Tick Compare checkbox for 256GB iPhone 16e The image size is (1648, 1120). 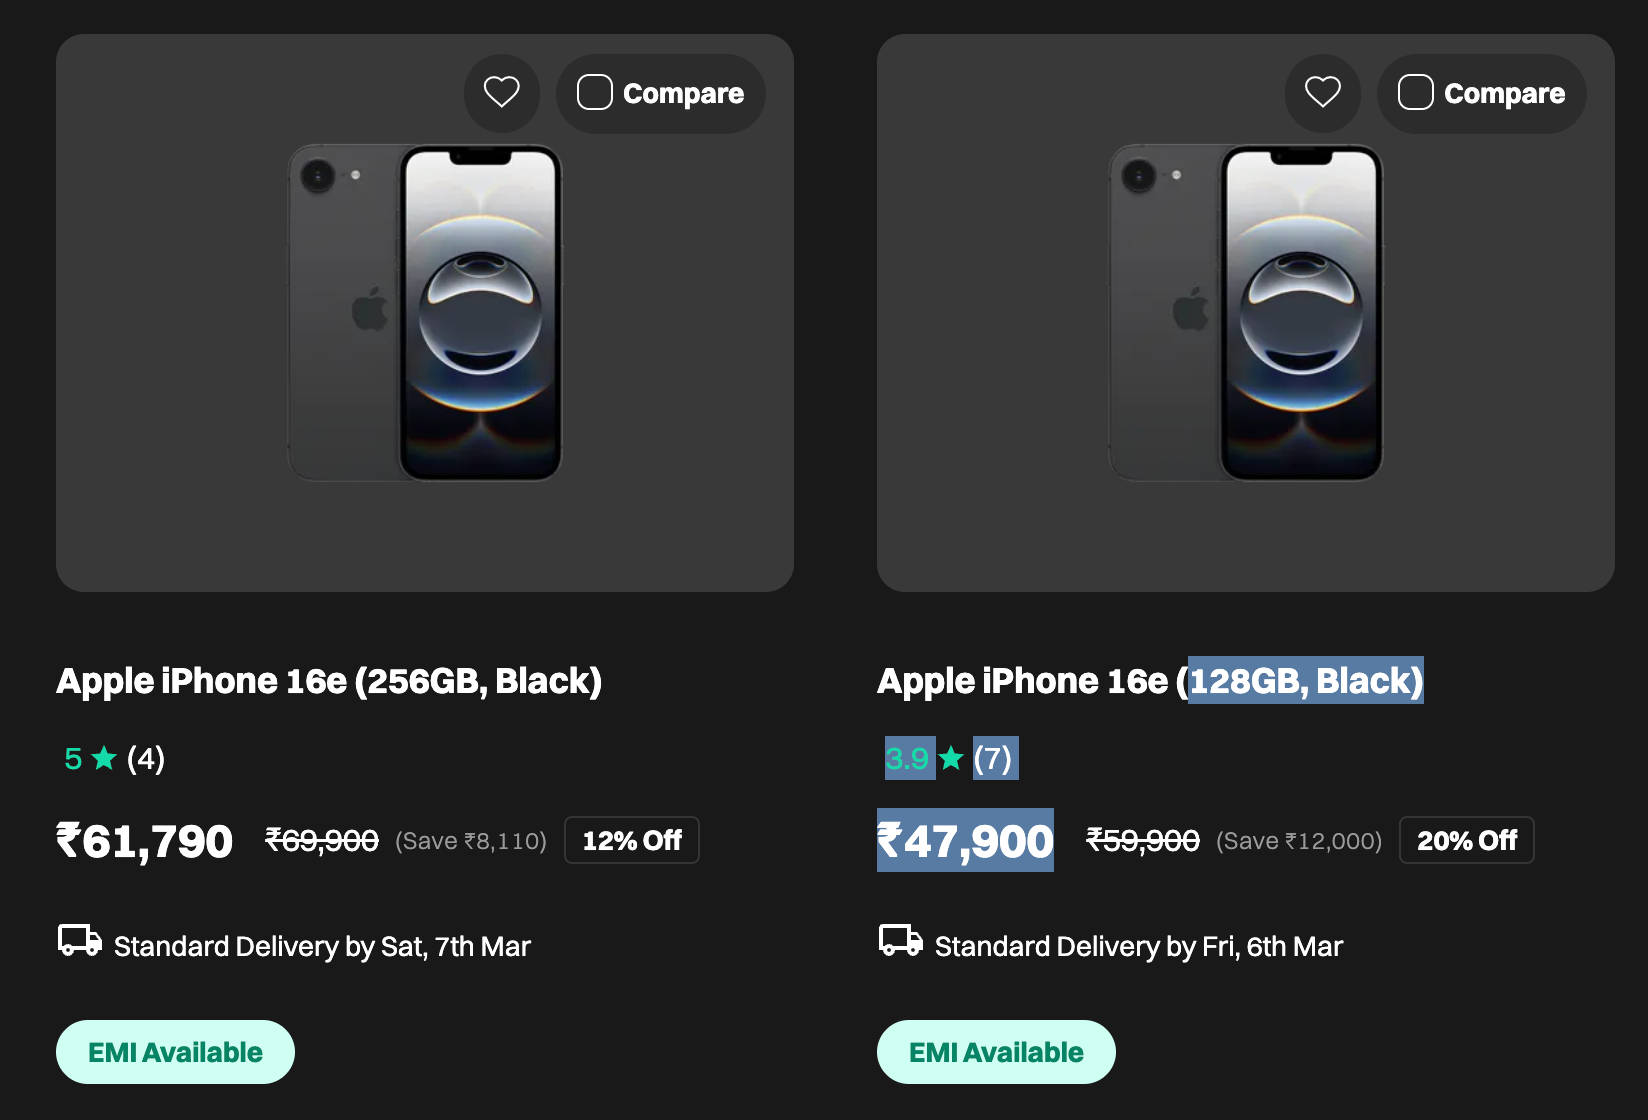[x=595, y=93]
